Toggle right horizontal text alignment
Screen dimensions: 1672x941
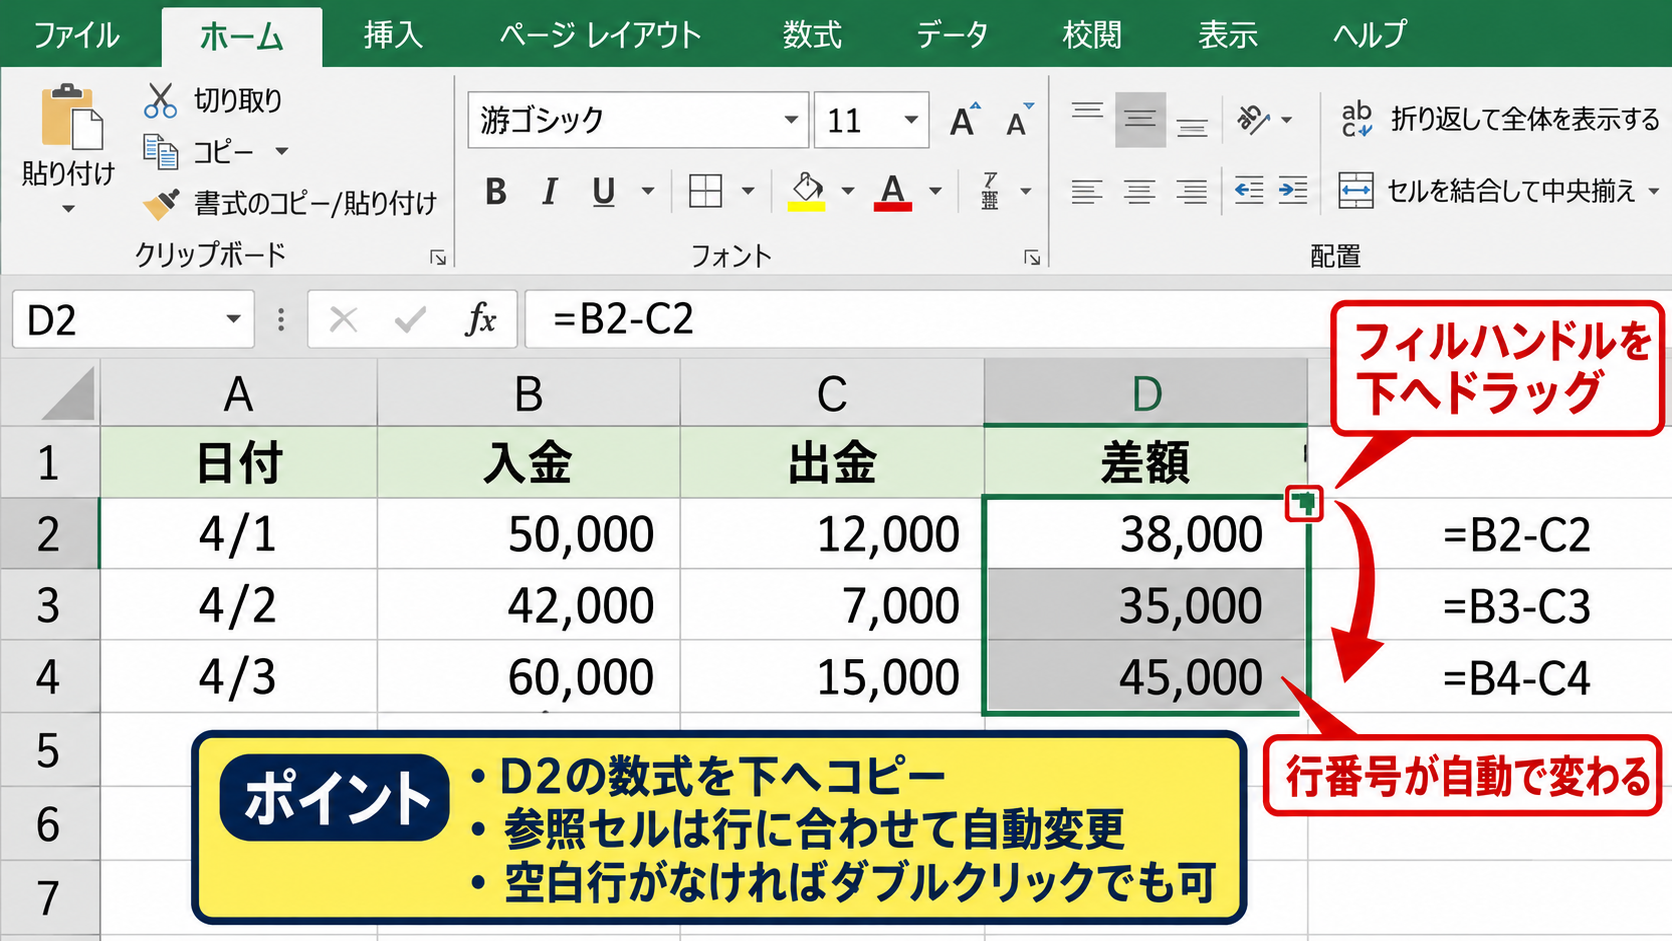tap(1192, 190)
